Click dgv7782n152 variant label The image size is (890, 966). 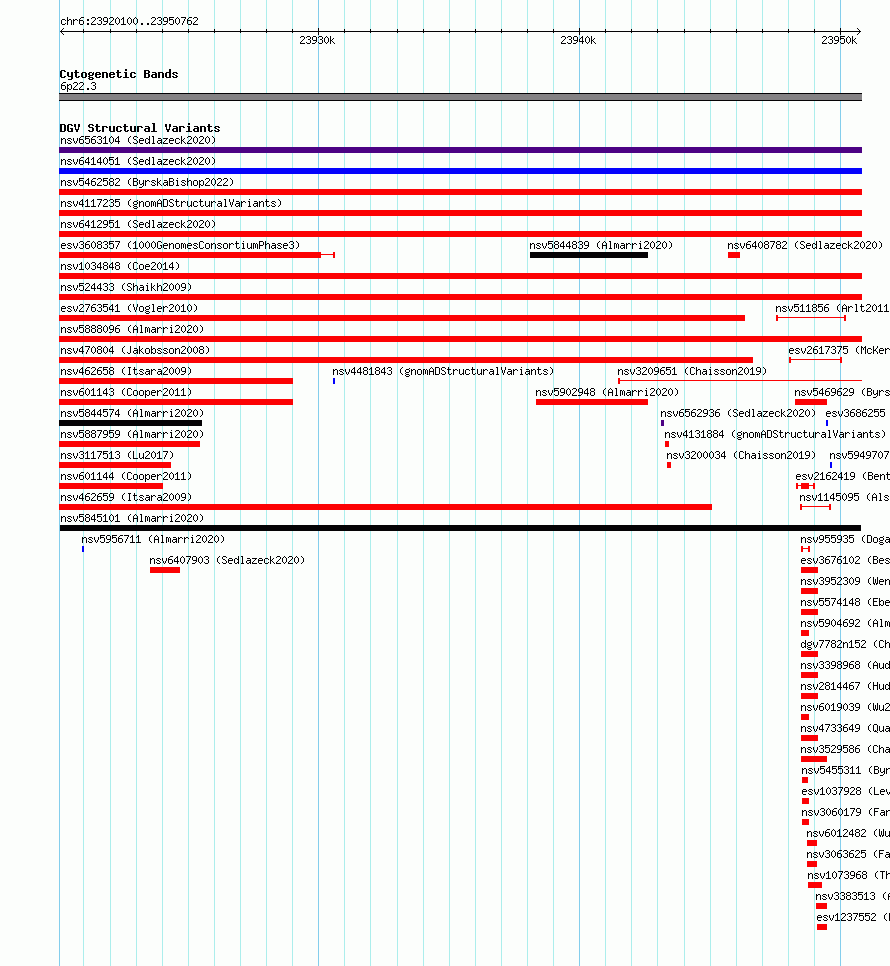click(845, 644)
